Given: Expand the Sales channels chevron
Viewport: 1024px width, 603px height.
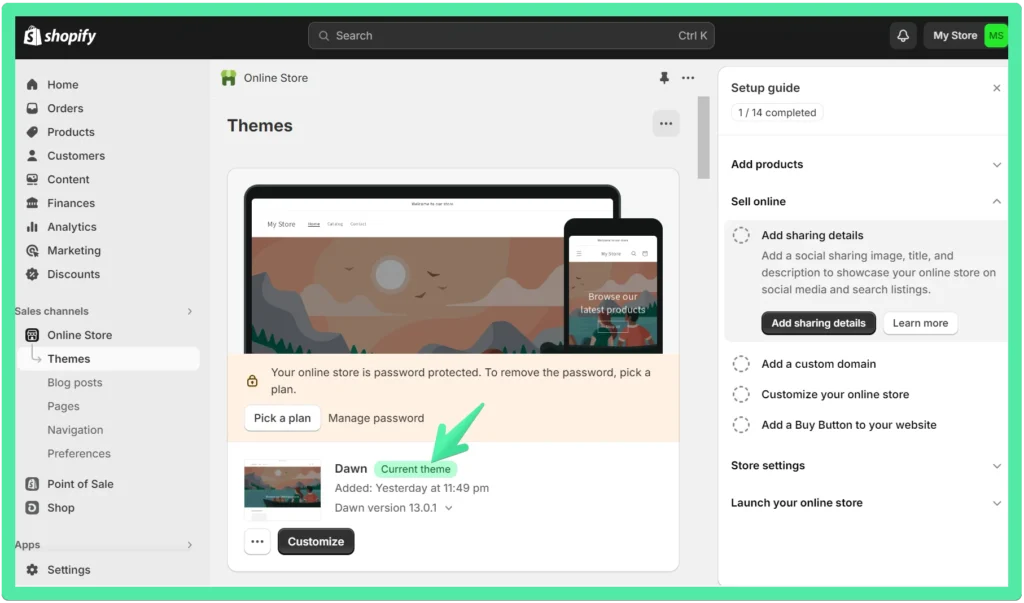Looking at the screenshot, I should pyautogui.click(x=190, y=312).
